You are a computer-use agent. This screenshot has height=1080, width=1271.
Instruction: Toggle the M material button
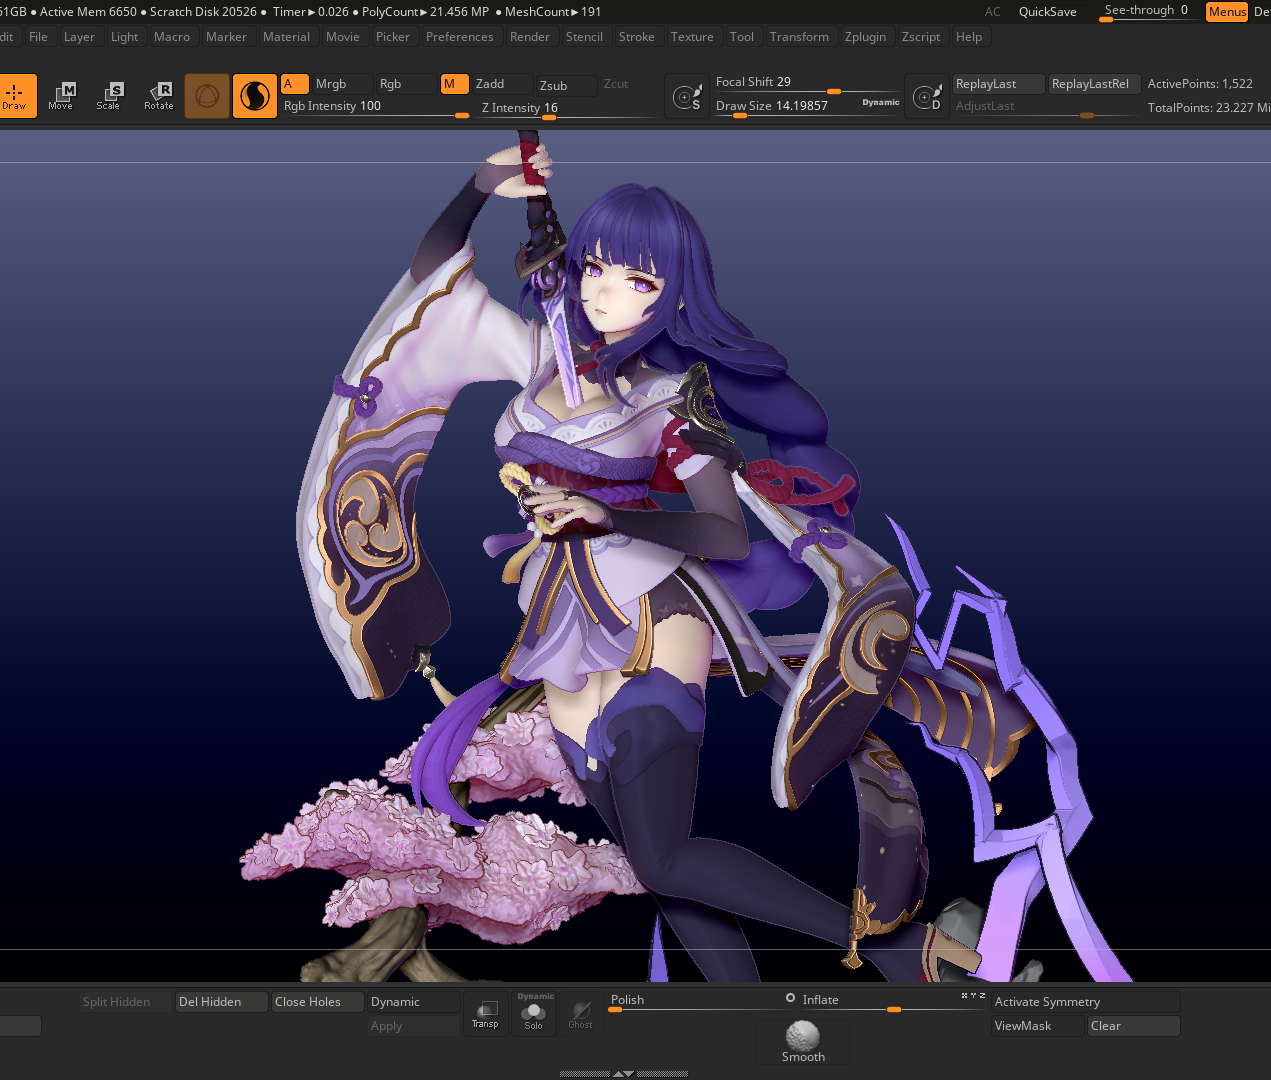455,84
